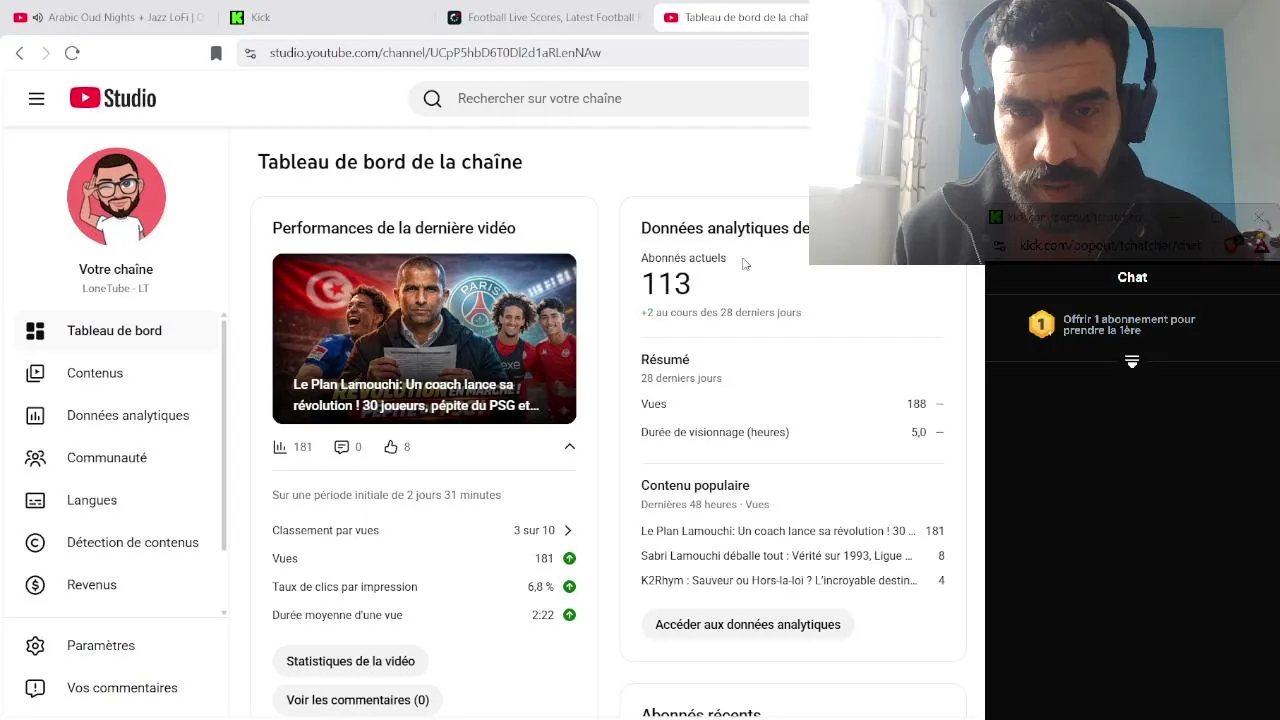Click the Communauté people icon
This screenshot has height=720, width=1280.
pos(35,458)
